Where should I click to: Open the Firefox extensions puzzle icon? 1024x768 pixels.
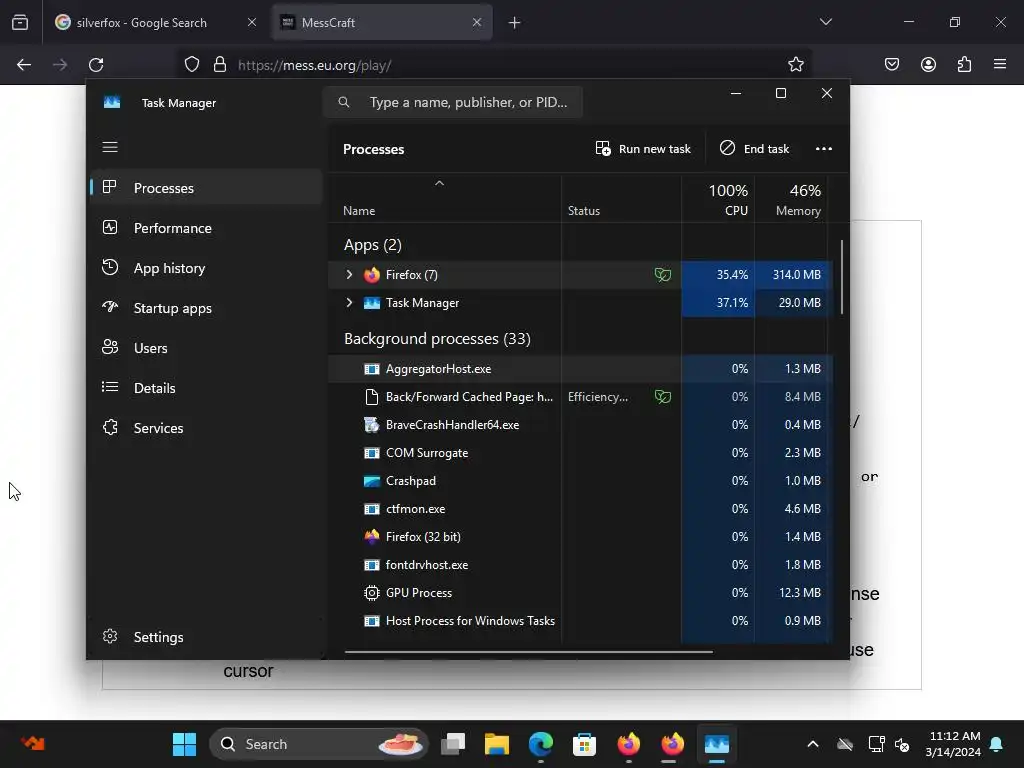[x=964, y=64]
